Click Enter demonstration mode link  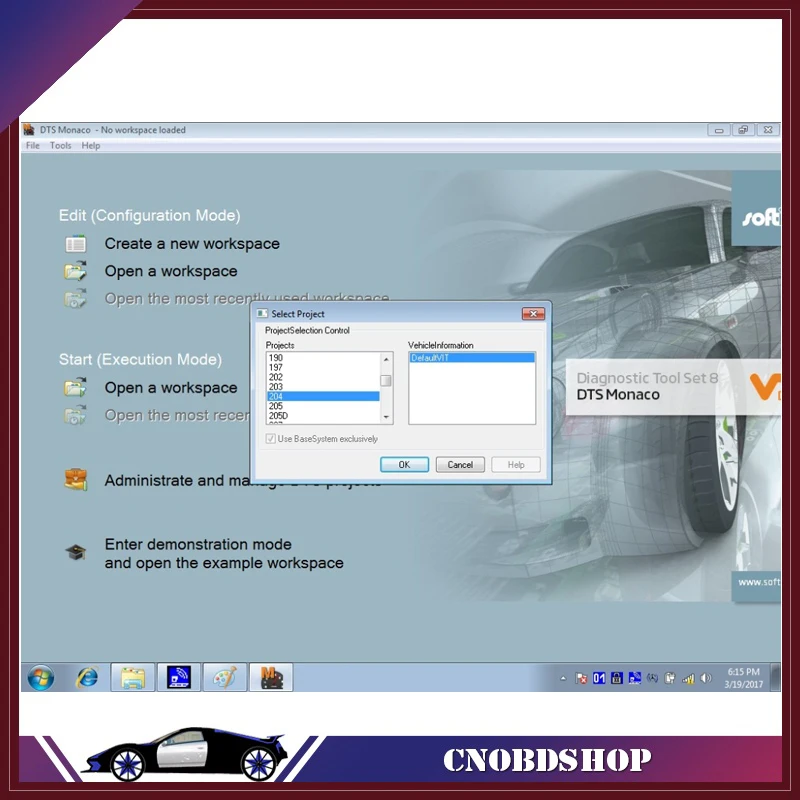tap(224, 554)
